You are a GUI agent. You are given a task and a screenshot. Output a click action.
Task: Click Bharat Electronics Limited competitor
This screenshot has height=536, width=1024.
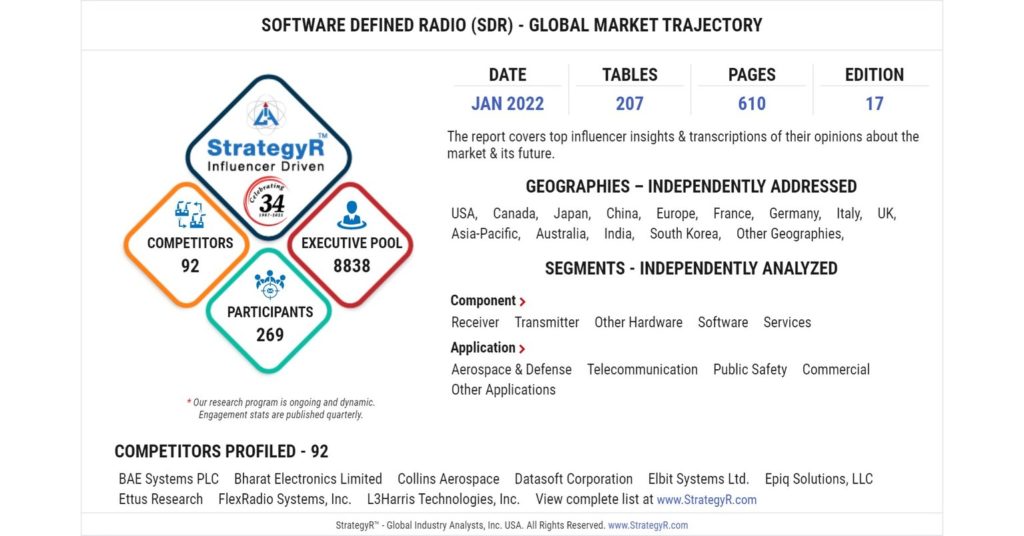[308, 479]
